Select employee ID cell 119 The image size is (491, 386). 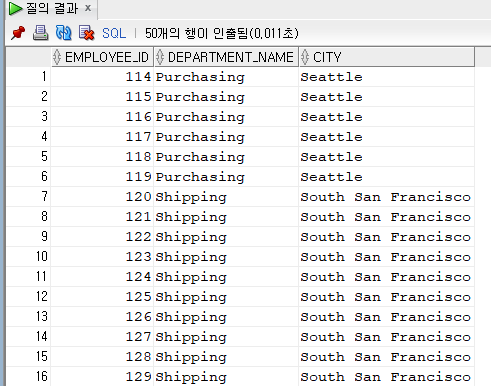(102, 177)
